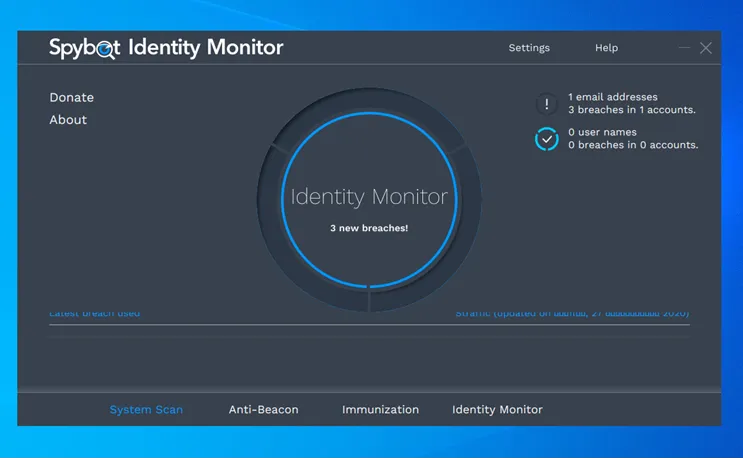Click '1 email addresses' status text
Viewport: 743px width, 459px height.
click(613, 97)
